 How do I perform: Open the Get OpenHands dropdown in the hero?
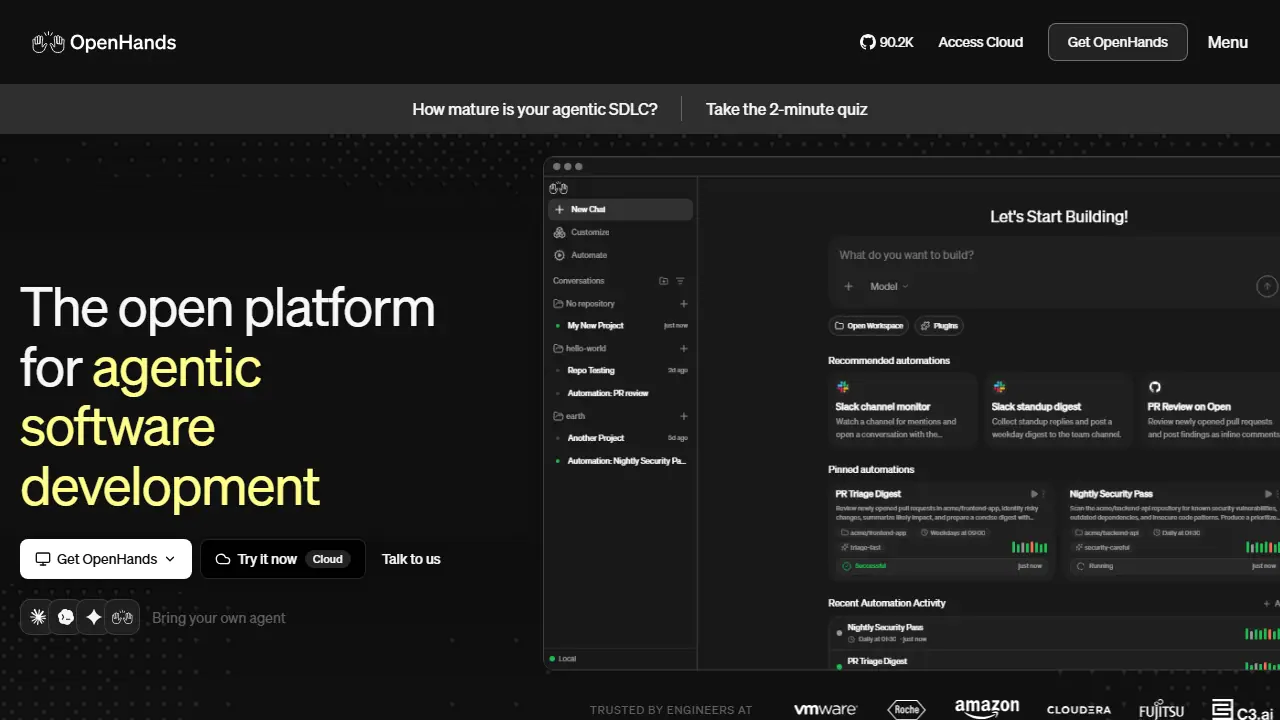[x=106, y=559]
